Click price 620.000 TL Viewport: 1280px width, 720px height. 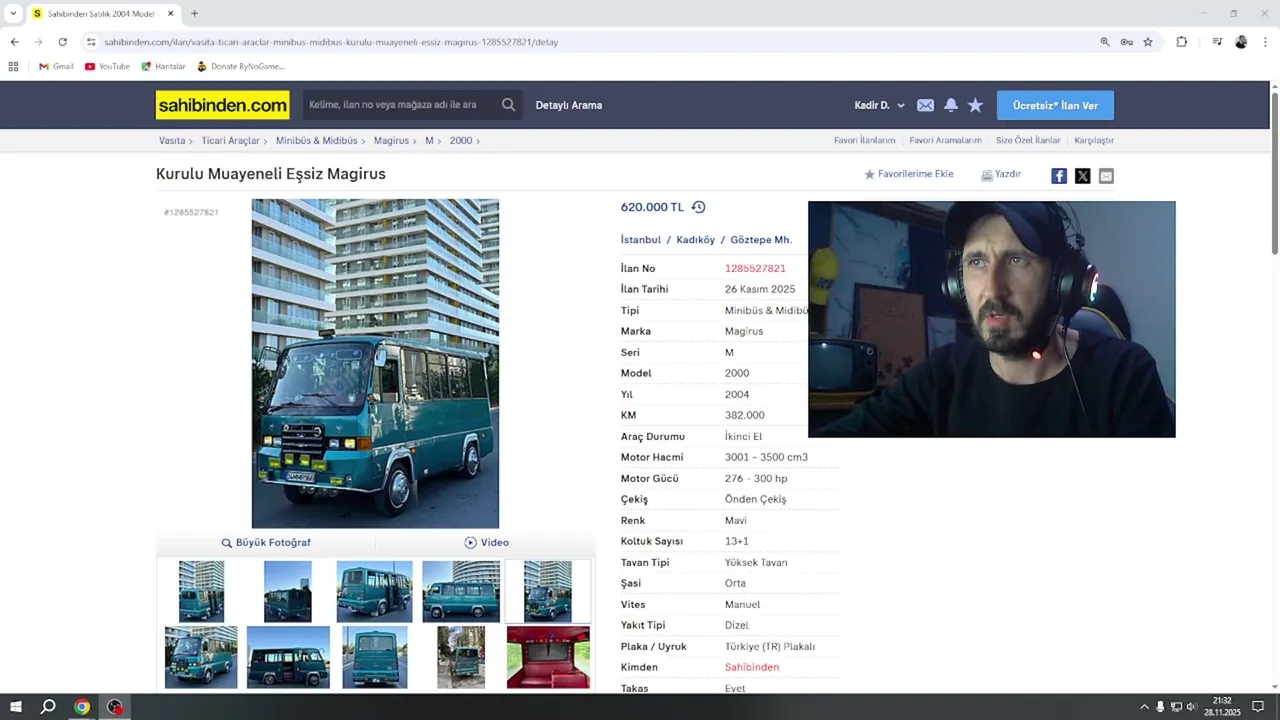tap(652, 207)
